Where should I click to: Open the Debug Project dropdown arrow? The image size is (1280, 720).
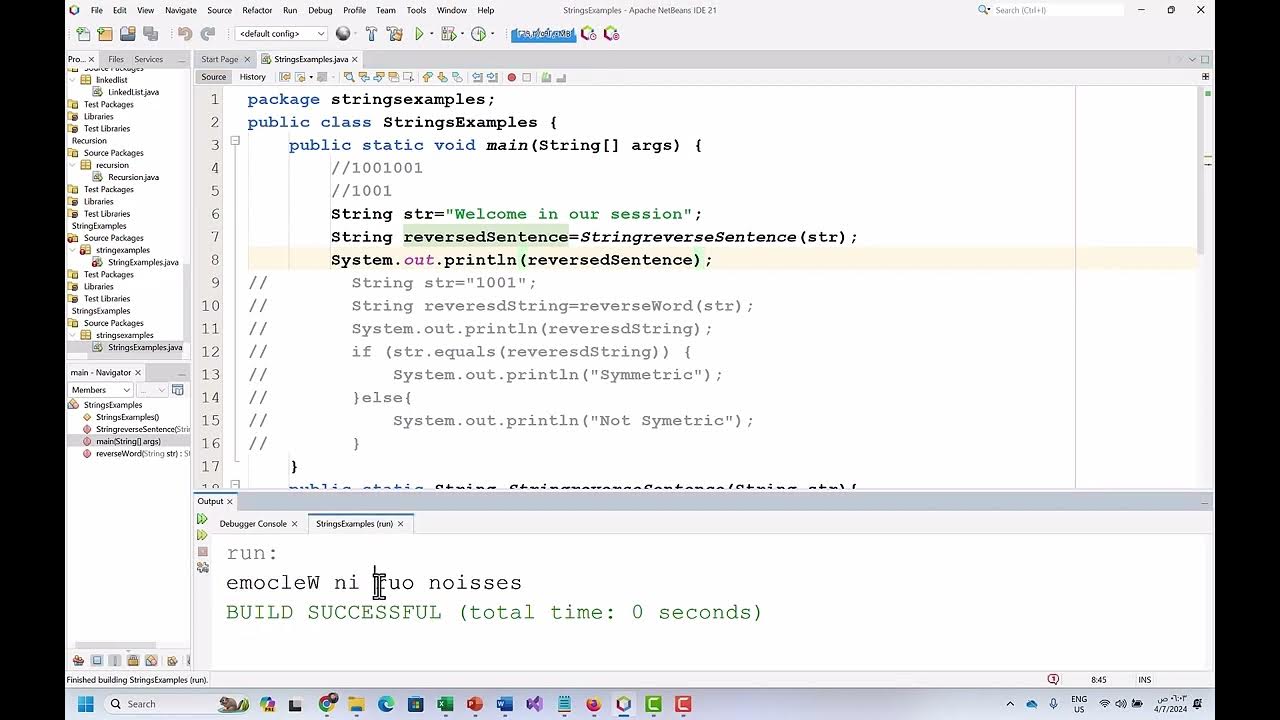(x=463, y=34)
